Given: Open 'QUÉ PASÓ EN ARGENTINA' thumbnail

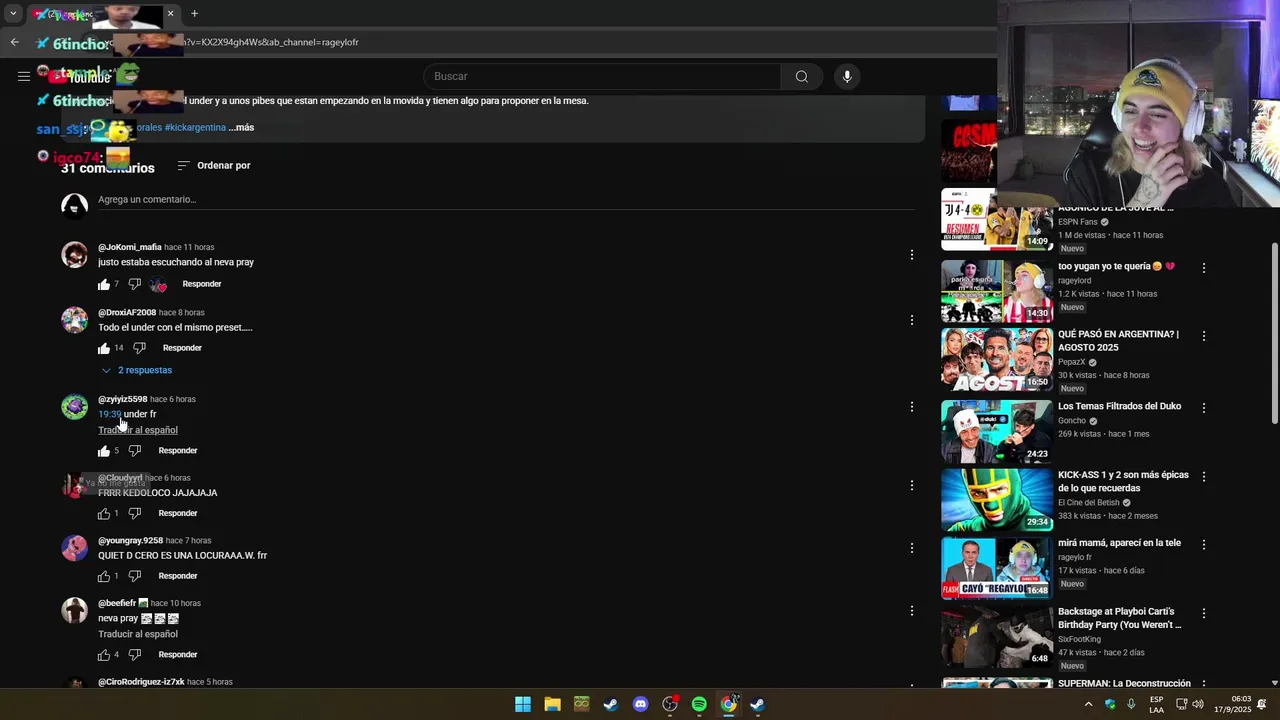Looking at the screenshot, I should (997, 359).
